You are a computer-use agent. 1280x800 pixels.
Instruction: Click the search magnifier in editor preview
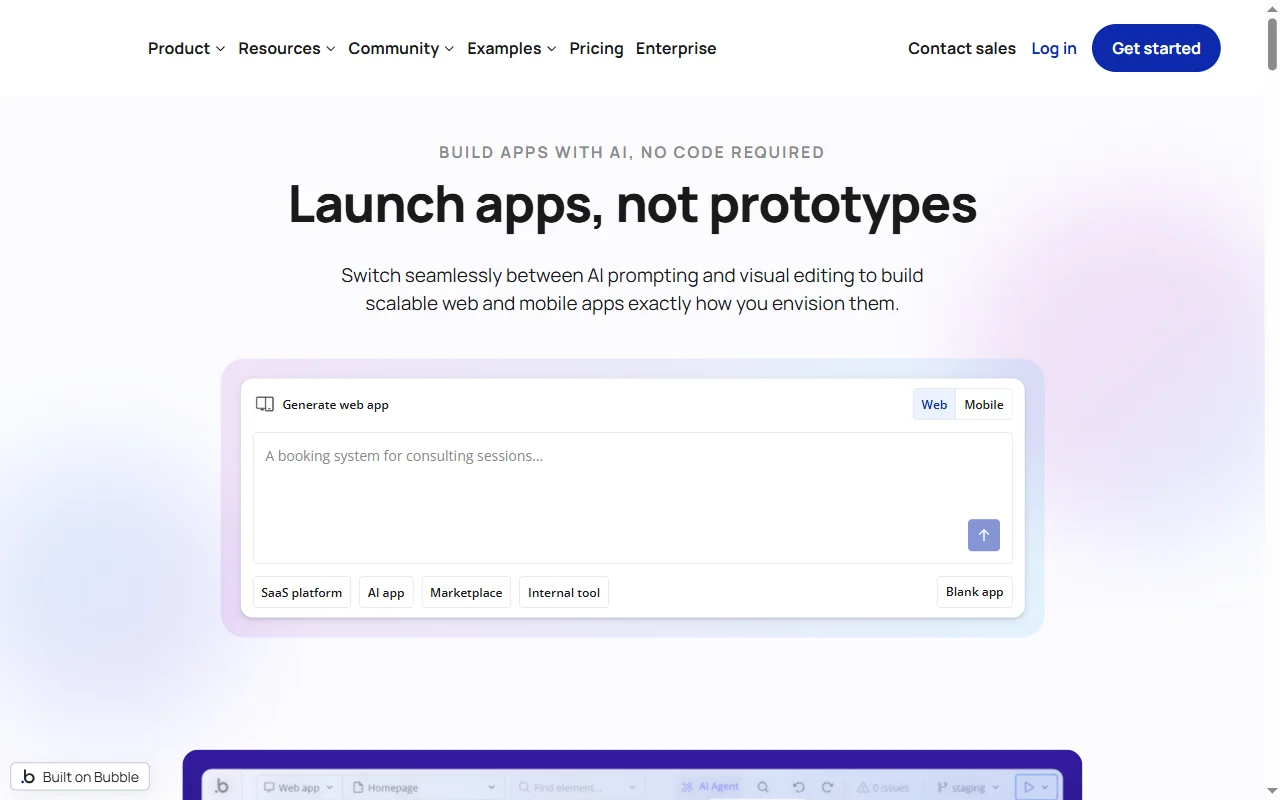(763, 787)
